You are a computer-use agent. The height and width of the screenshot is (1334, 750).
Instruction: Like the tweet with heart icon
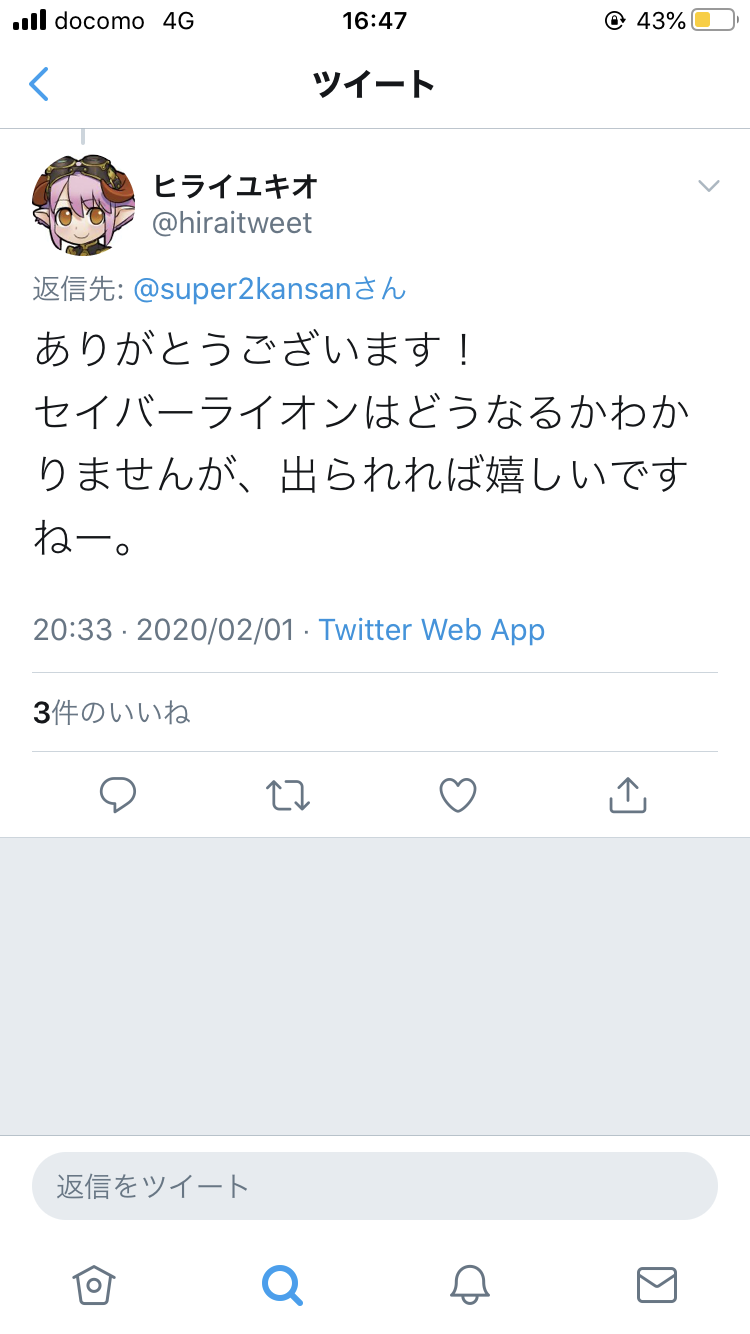458,795
